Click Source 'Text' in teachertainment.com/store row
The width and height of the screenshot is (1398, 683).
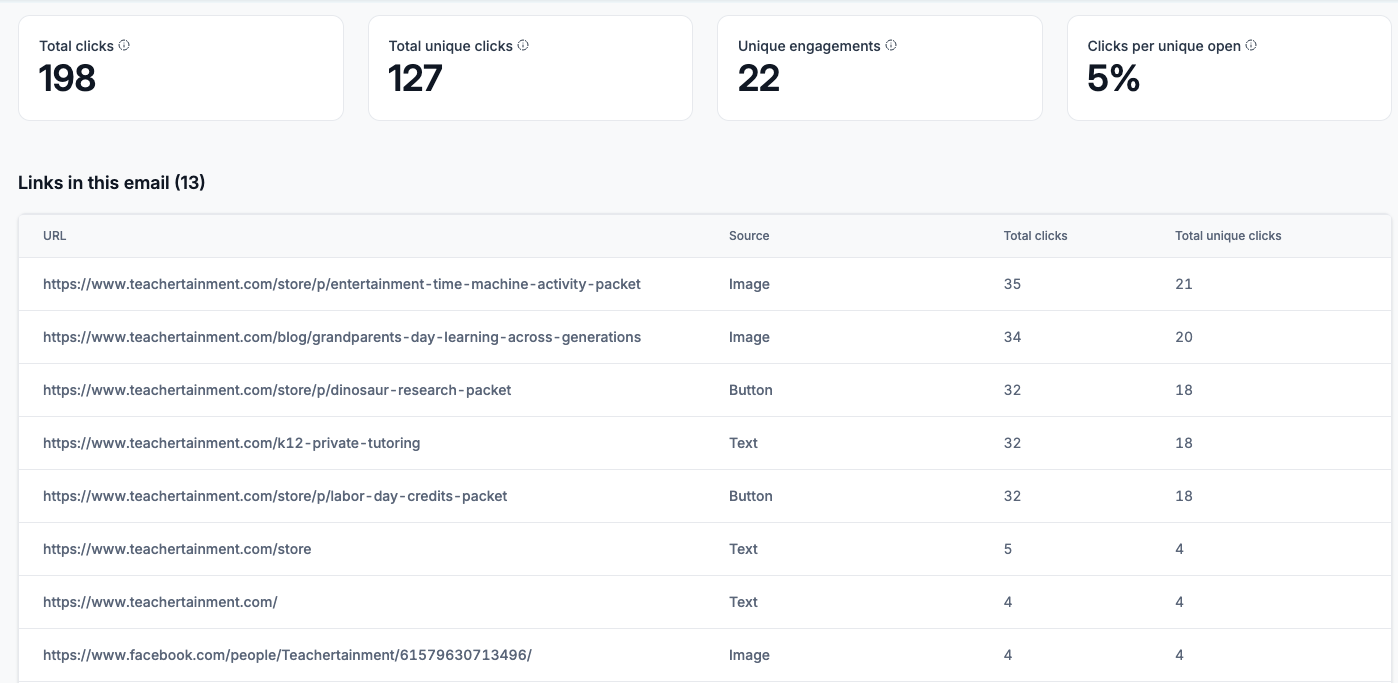pyautogui.click(x=743, y=549)
